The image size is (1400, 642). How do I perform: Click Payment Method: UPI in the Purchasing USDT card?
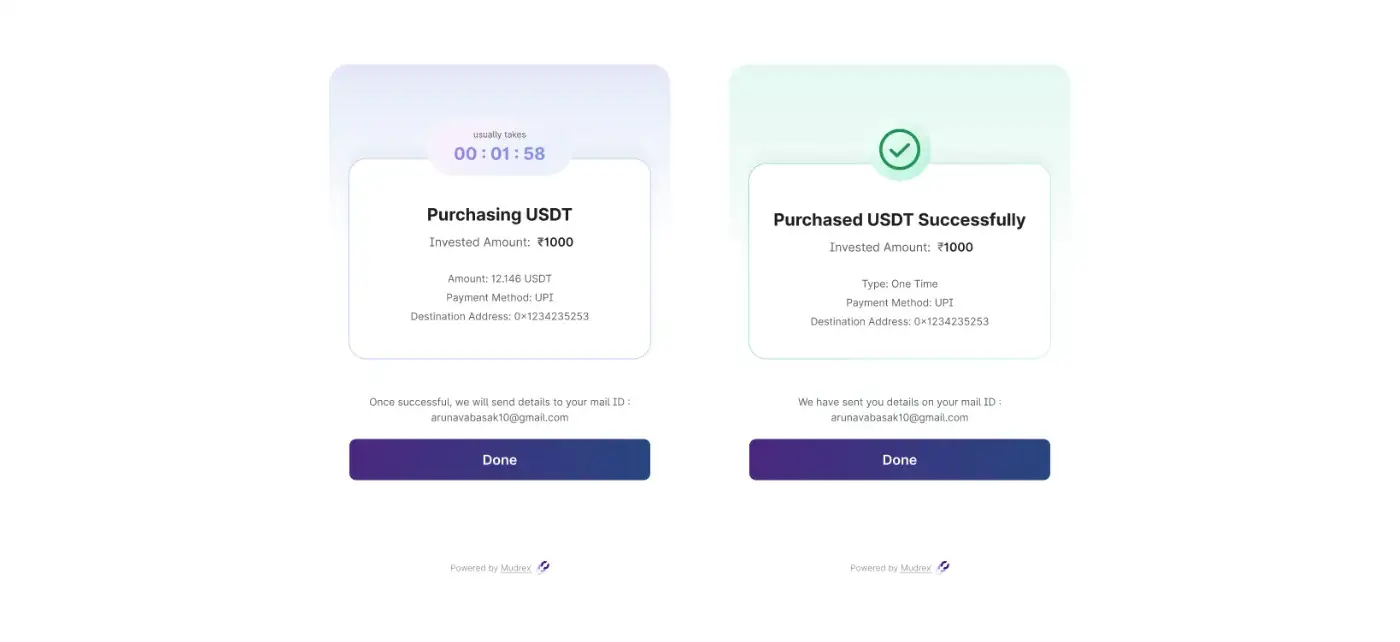(x=499, y=298)
